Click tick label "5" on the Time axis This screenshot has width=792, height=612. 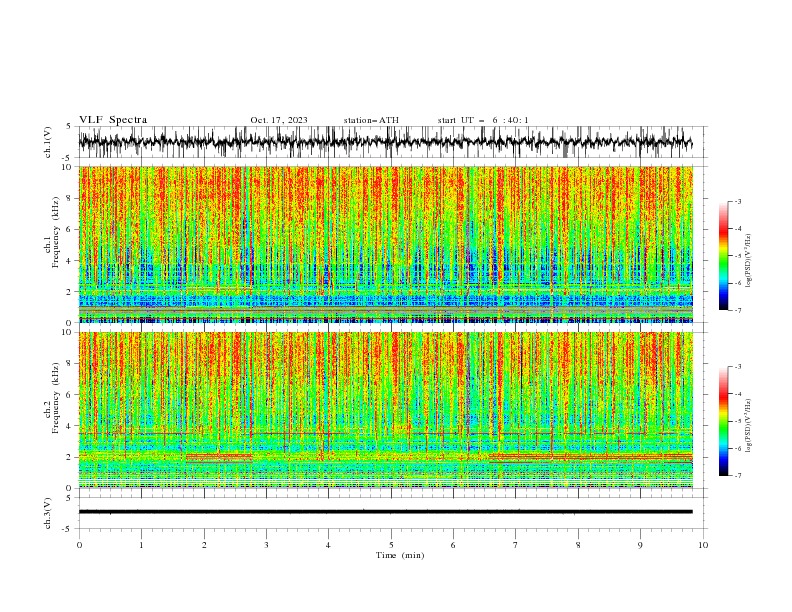coord(391,545)
